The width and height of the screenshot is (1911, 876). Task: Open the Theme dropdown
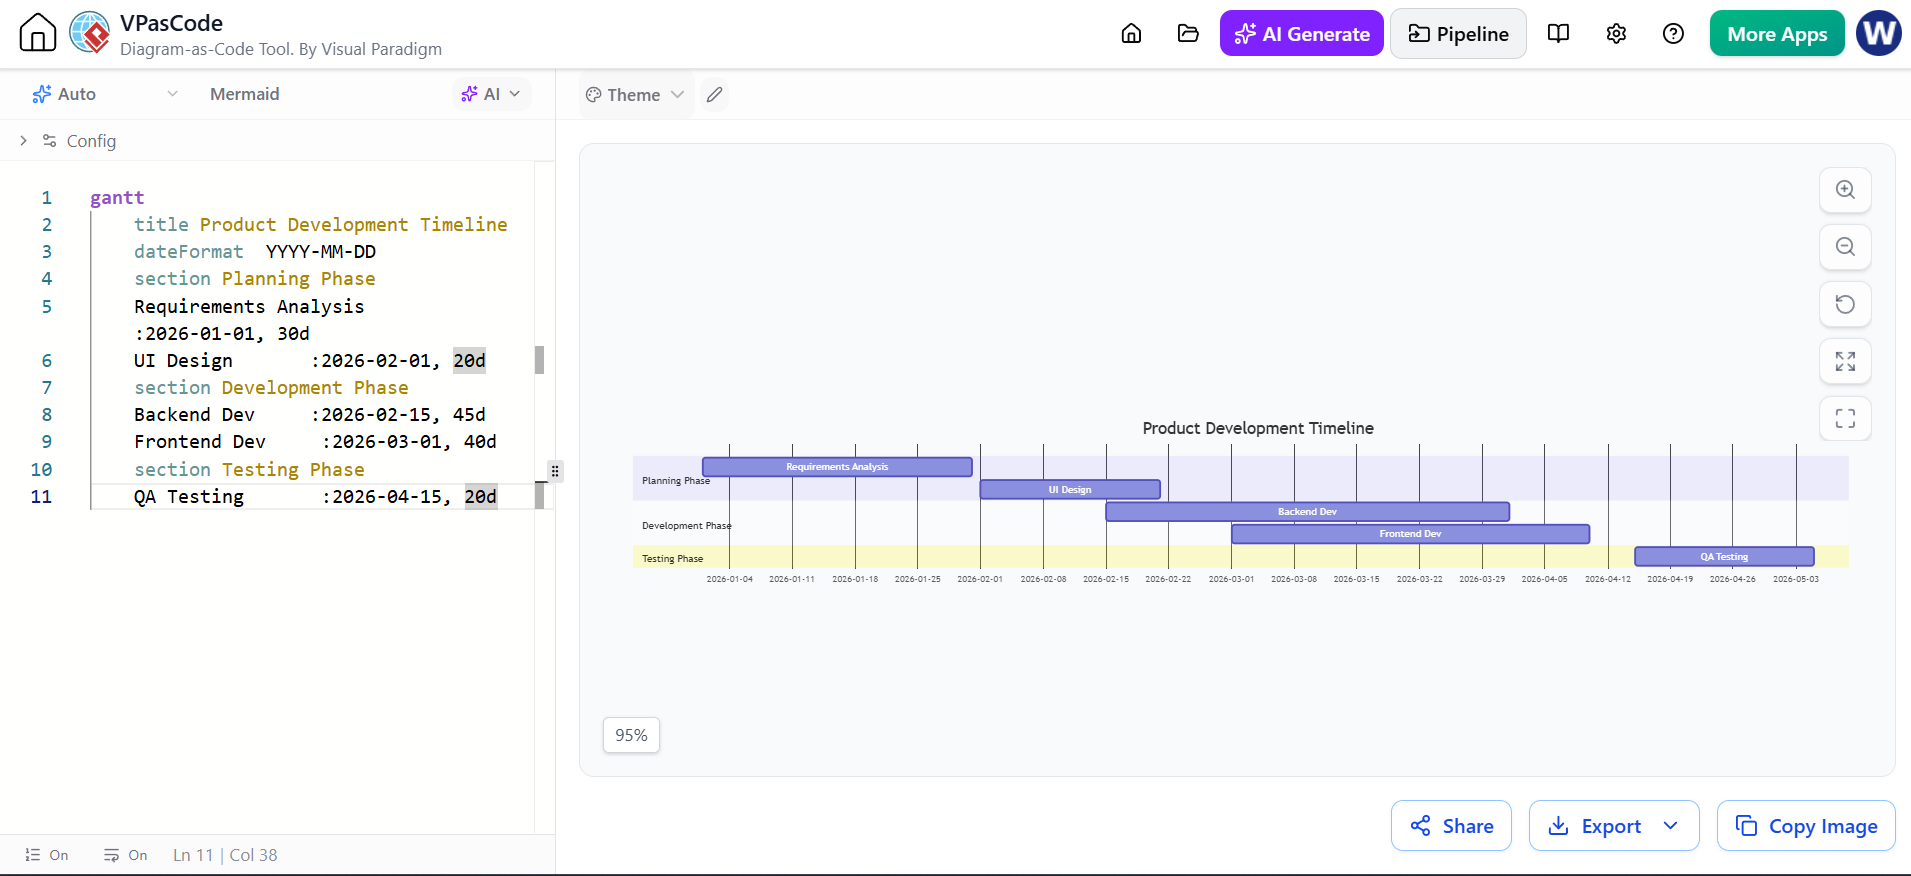click(635, 95)
